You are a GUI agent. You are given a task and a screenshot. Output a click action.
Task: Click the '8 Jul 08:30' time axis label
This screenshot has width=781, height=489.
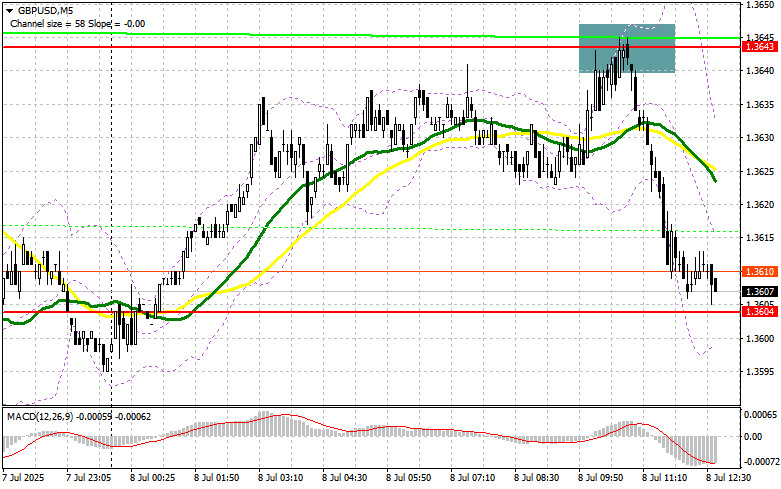click(x=536, y=478)
